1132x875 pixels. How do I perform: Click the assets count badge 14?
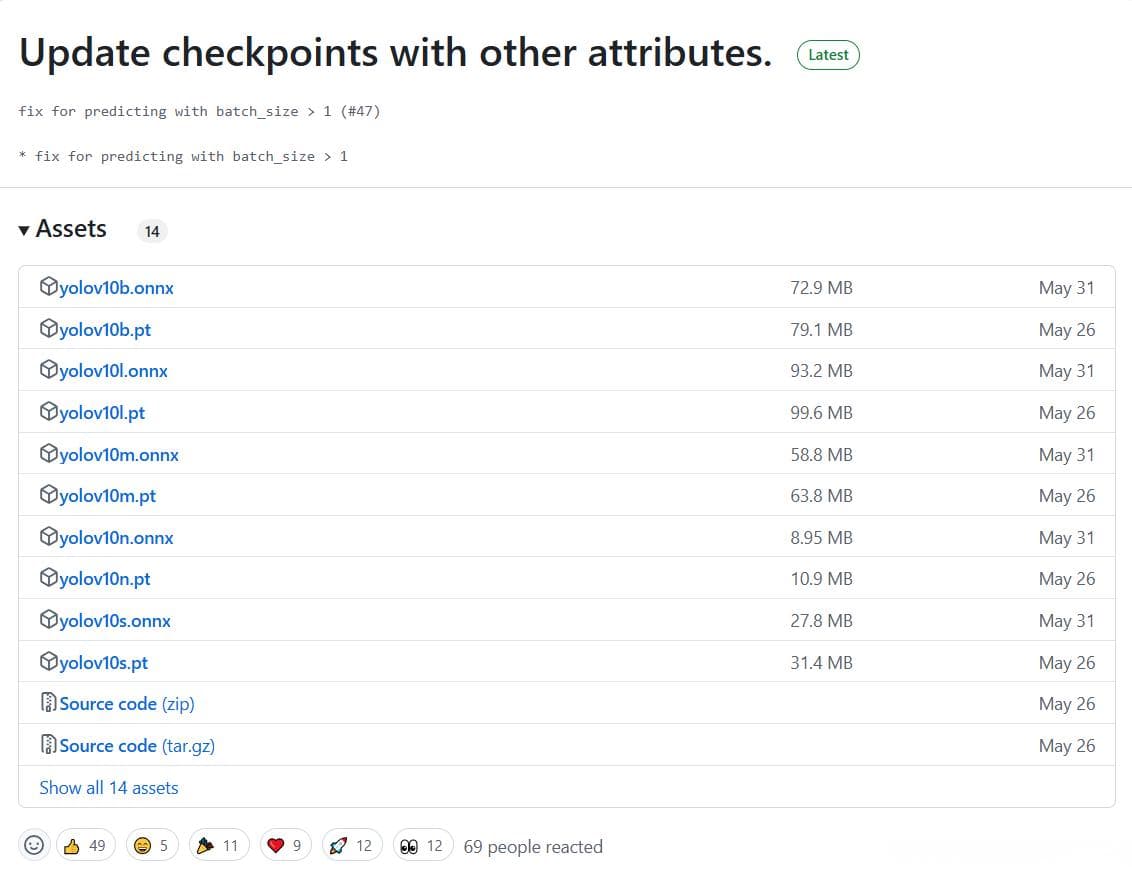point(152,231)
